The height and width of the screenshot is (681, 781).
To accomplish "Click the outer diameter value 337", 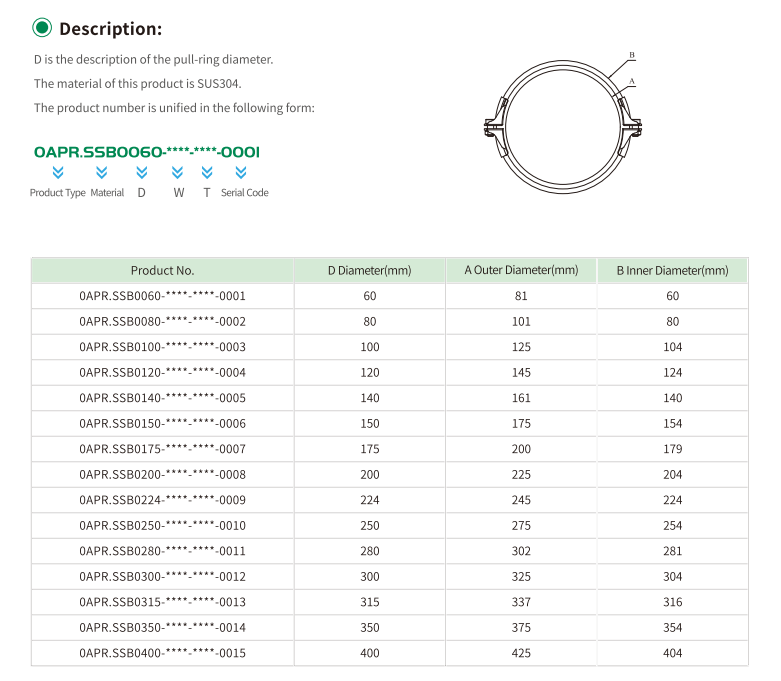I will tap(521, 602).
